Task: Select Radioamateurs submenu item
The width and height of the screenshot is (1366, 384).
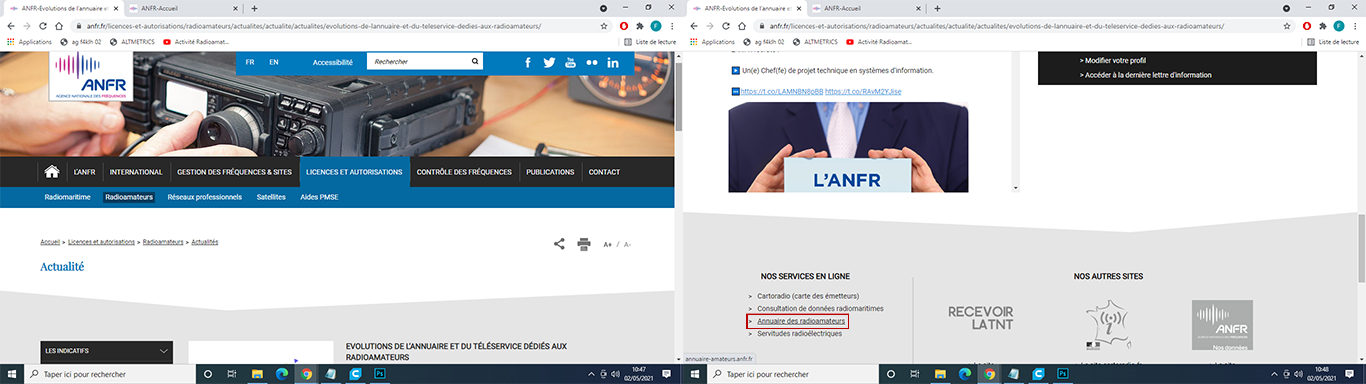Action: 129,197
